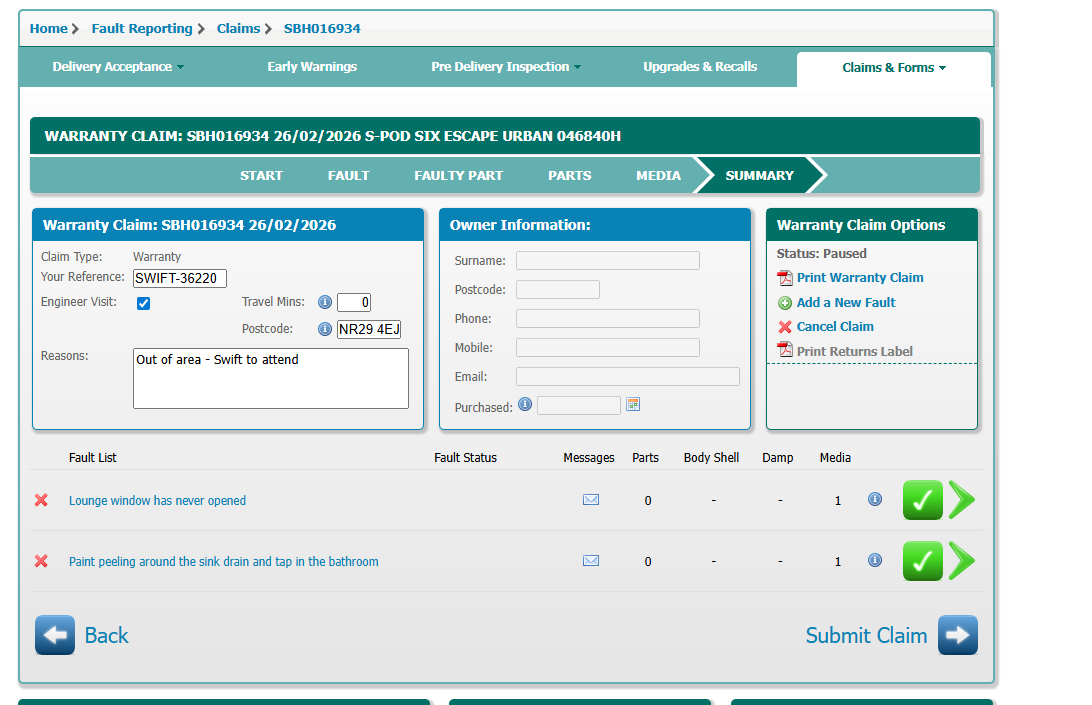The width and height of the screenshot is (1092, 705).
Task: Switch to the FAULTY PART step
Action: [458, 175]
